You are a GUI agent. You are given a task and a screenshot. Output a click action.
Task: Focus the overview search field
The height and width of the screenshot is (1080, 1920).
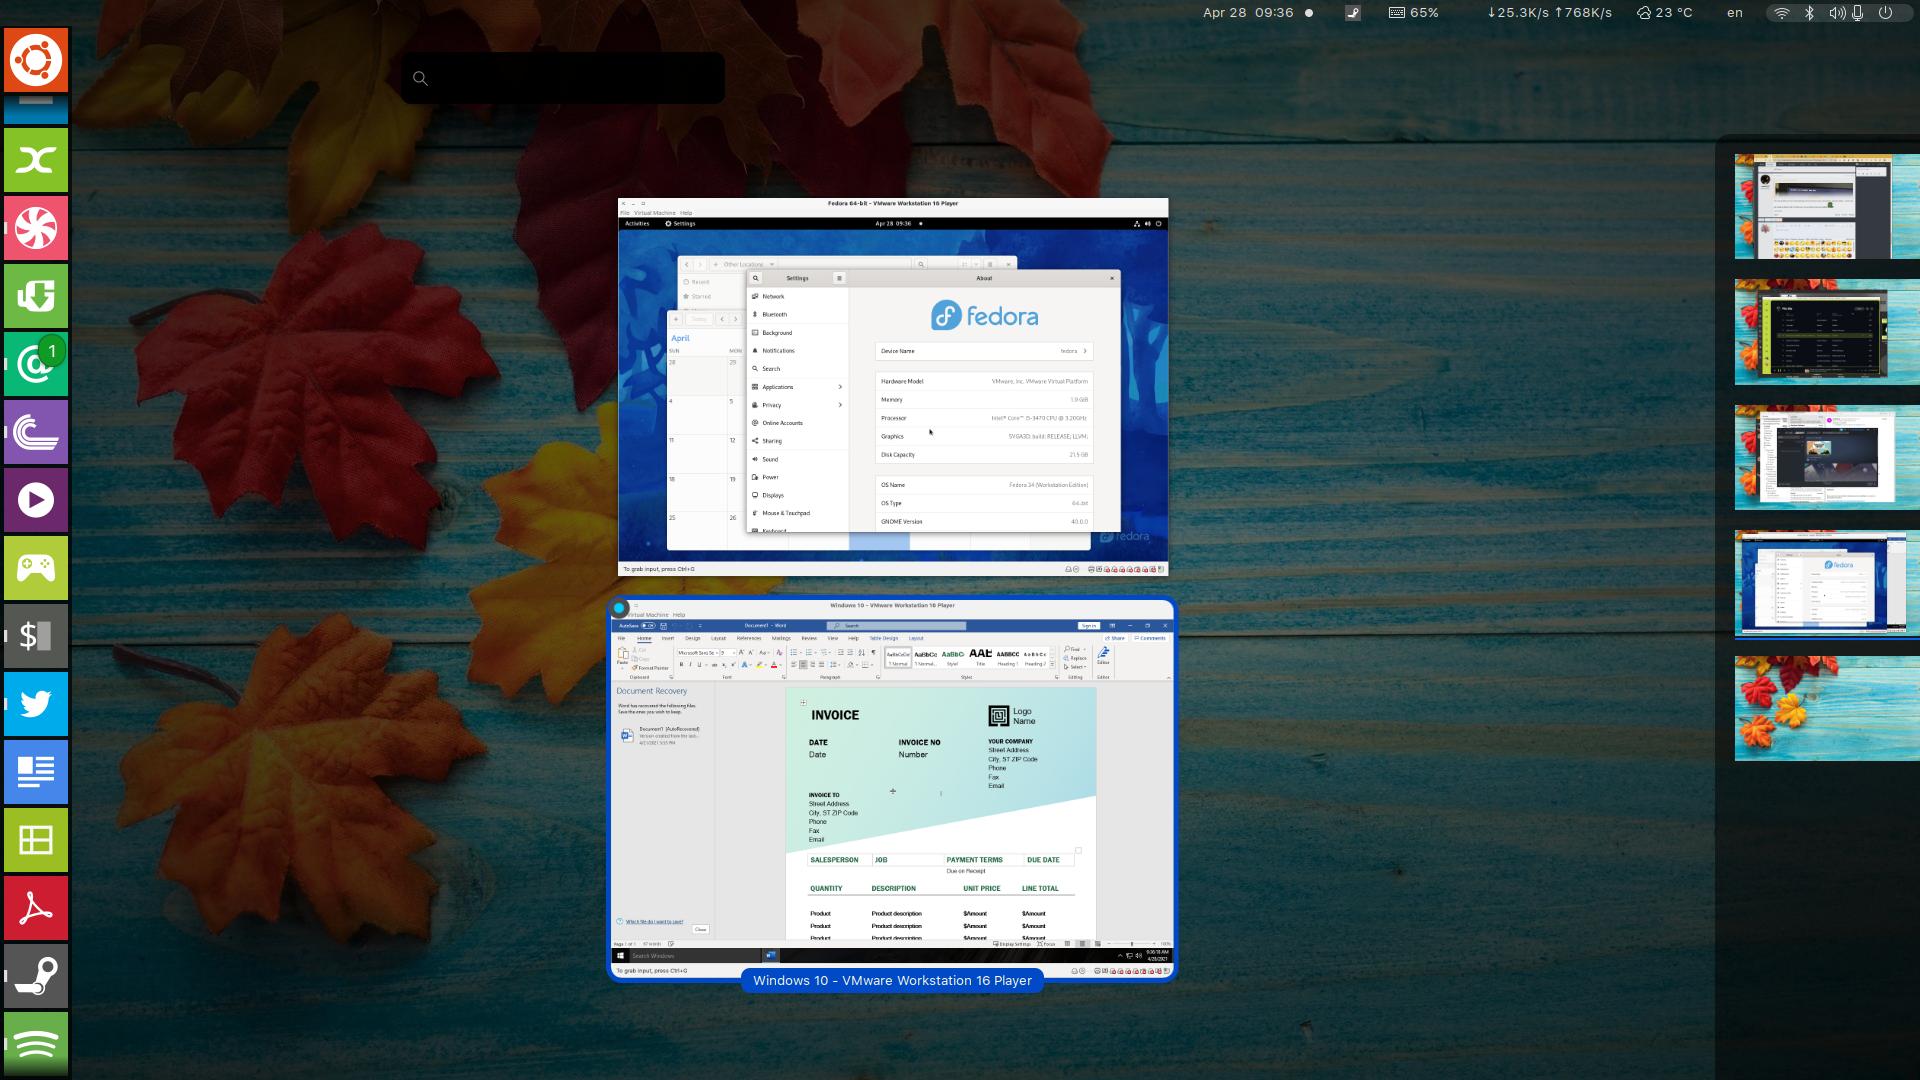pos(563,78)
